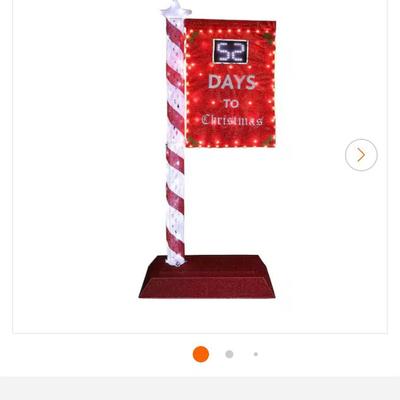The image size is (400, 400).
Task: Click the holly decoration at flag top-left corner
Action: point(193,37)
